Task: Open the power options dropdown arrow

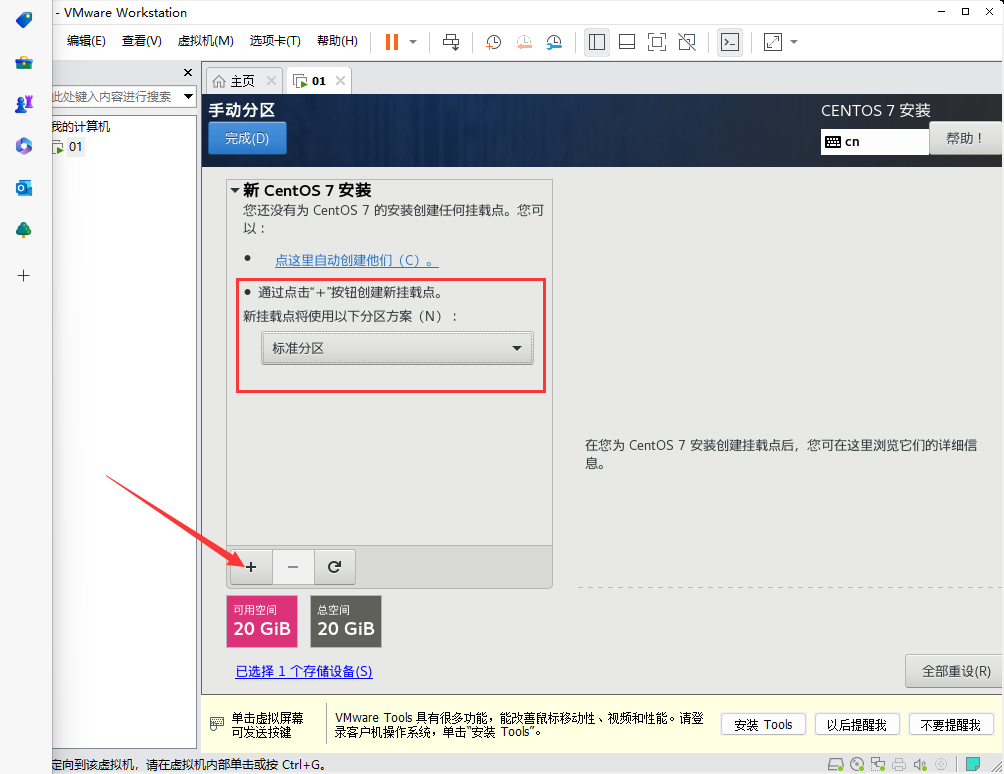Action: [x=413, y=42]
